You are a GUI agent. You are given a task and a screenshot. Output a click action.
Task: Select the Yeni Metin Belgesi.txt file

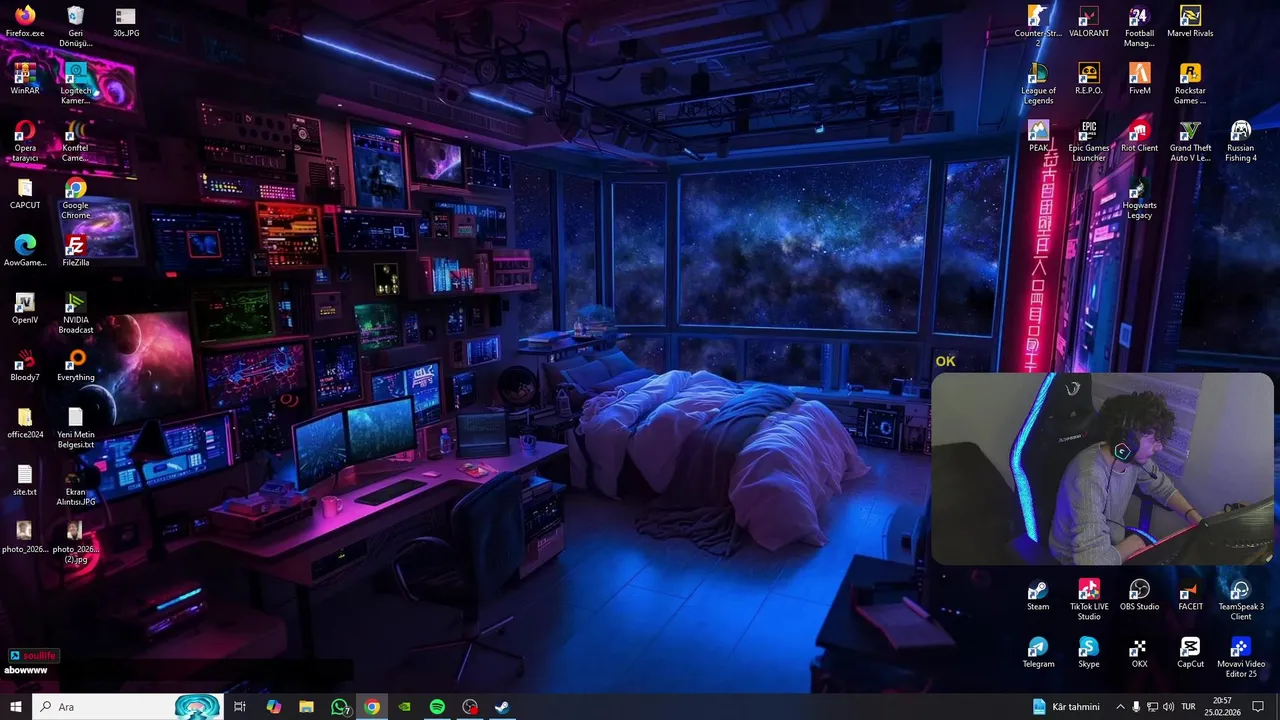point(75,428)
